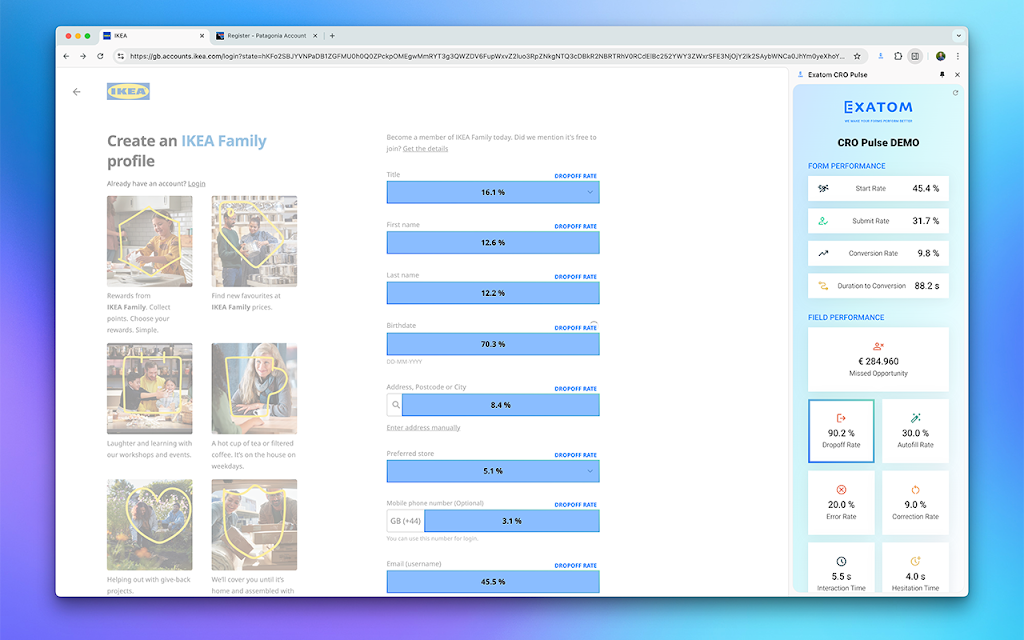The image size is (1024, 640).
Task: Click the Start Rate flag icon
Action: [x=824, y=188]
